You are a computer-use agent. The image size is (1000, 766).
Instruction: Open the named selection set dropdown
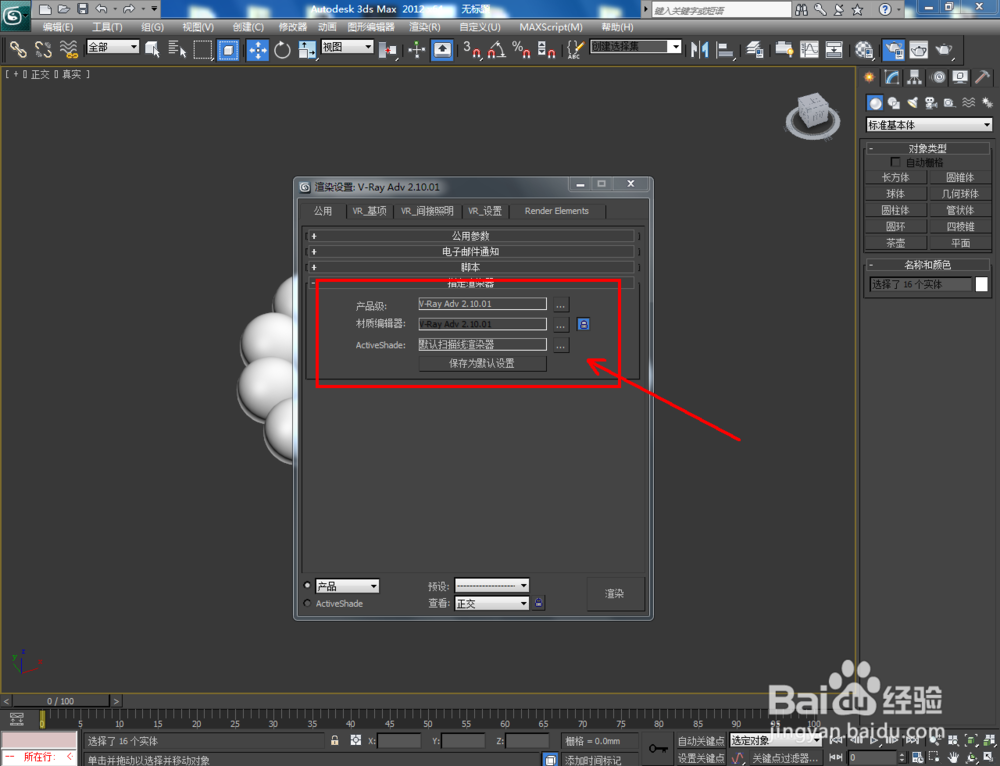click(x=636, y=47)
